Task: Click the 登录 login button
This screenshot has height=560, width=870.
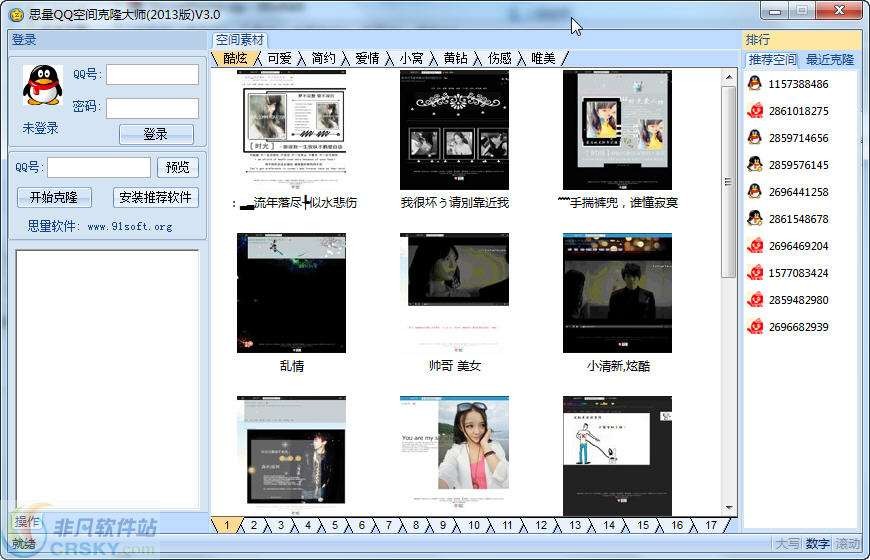Action: (x=156, y=134)
